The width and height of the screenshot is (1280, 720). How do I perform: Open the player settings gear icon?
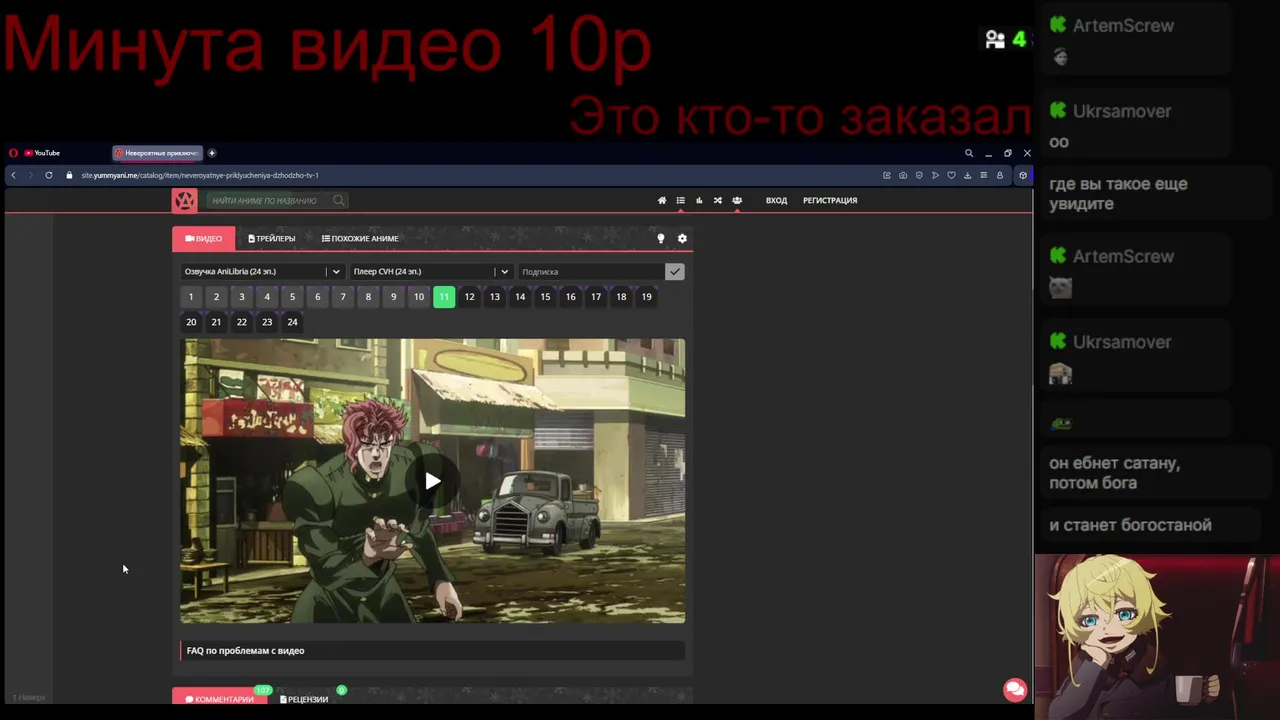(682, 238)
